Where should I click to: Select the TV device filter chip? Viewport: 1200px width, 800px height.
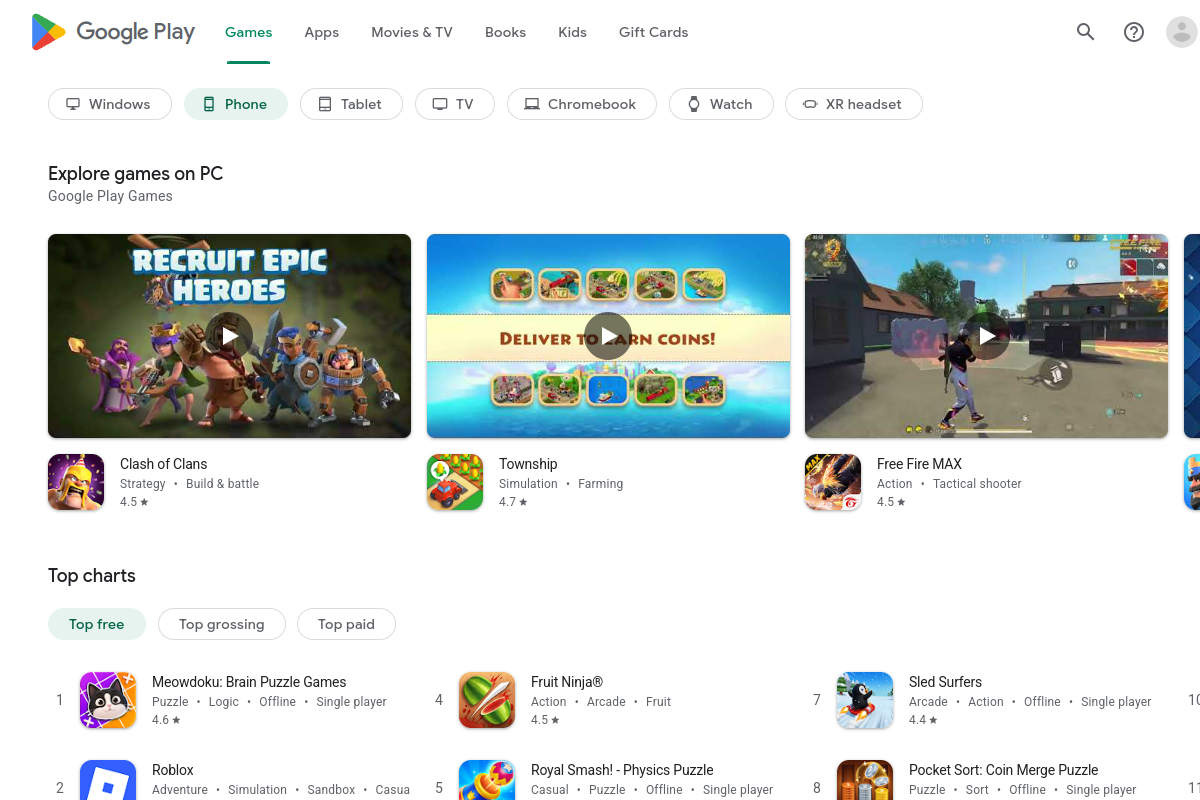click(453, 104)
